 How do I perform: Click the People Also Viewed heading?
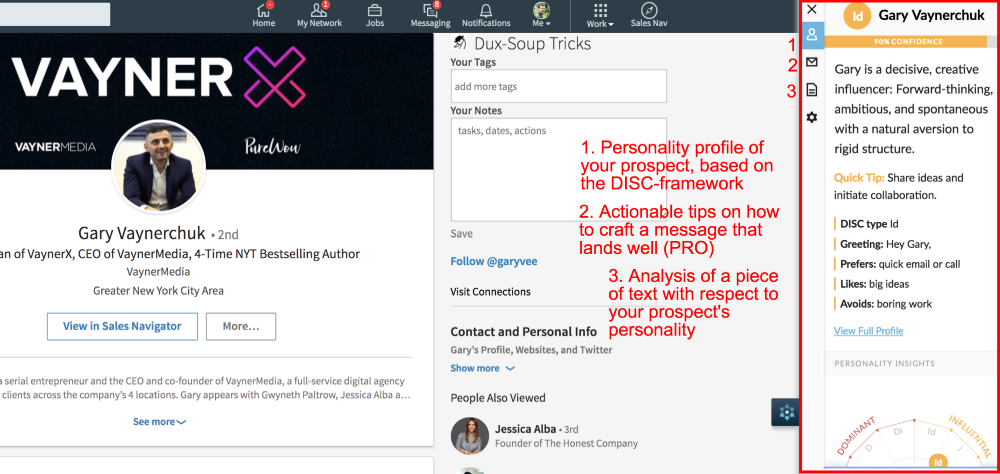click(498, 397)
